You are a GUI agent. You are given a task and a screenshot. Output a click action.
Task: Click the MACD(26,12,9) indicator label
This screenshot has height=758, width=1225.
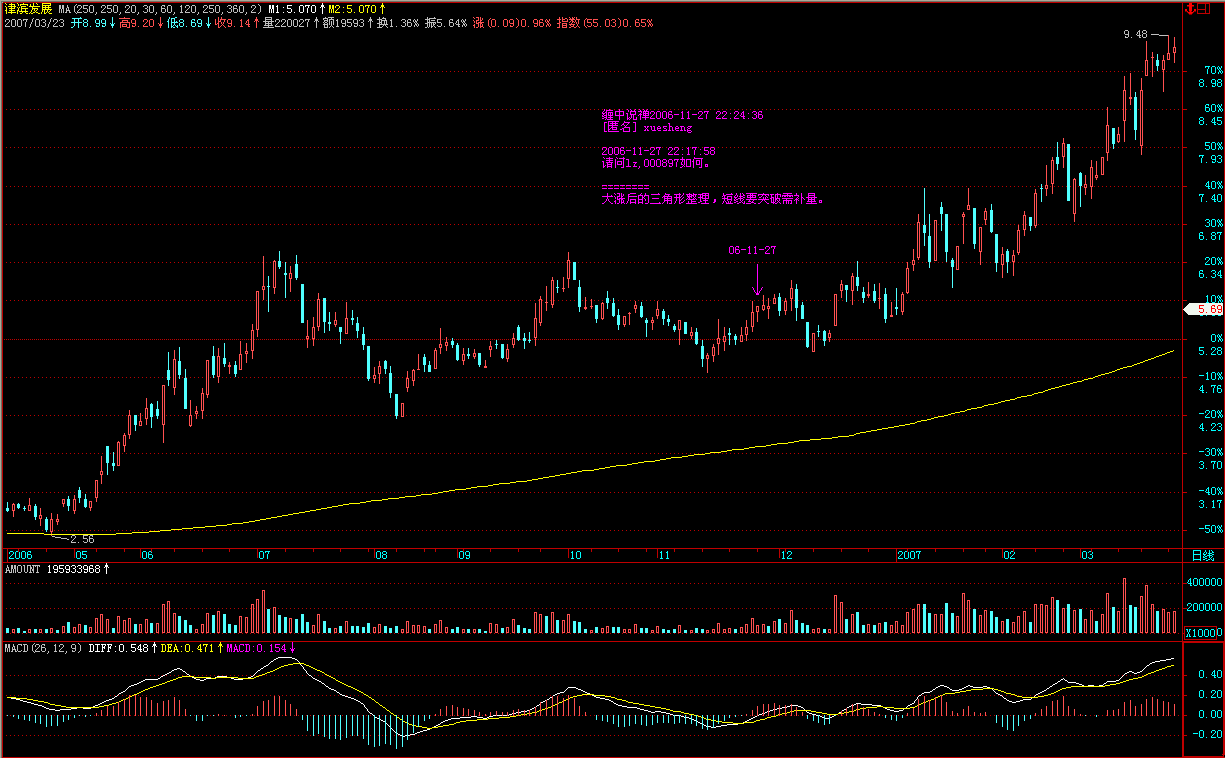tap(42, 648)
